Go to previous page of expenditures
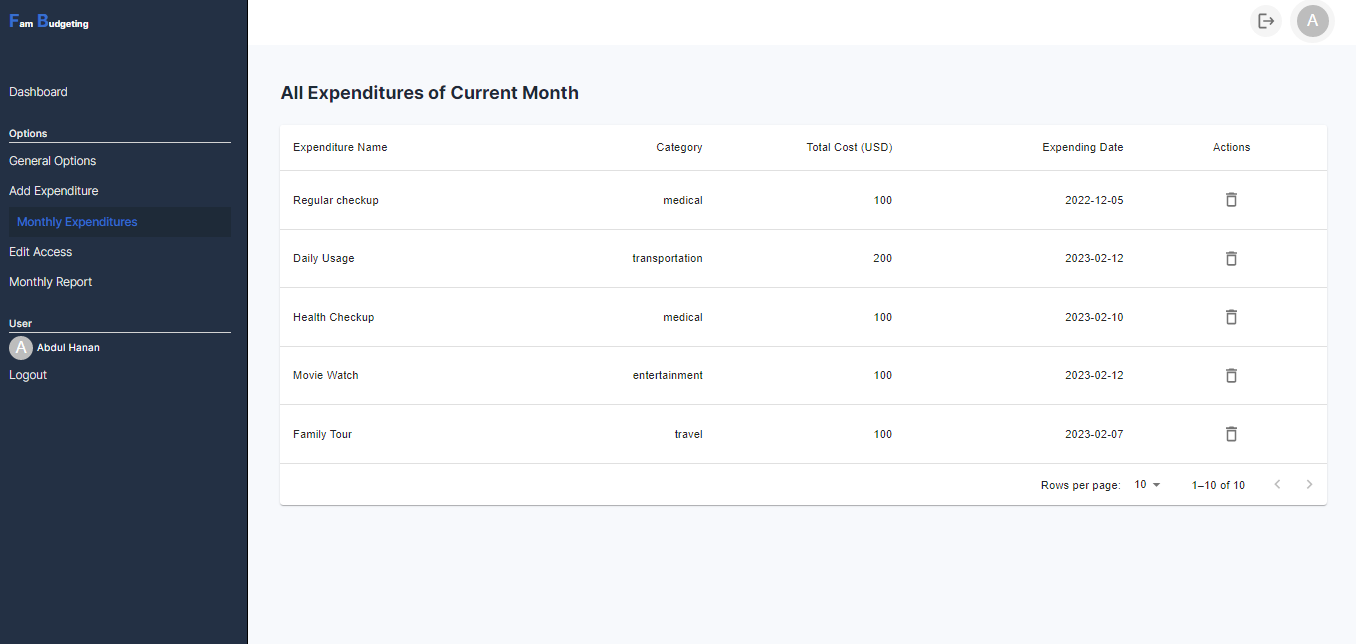The width and height of the screenshot is (1356, 644). click(1277, 485)
